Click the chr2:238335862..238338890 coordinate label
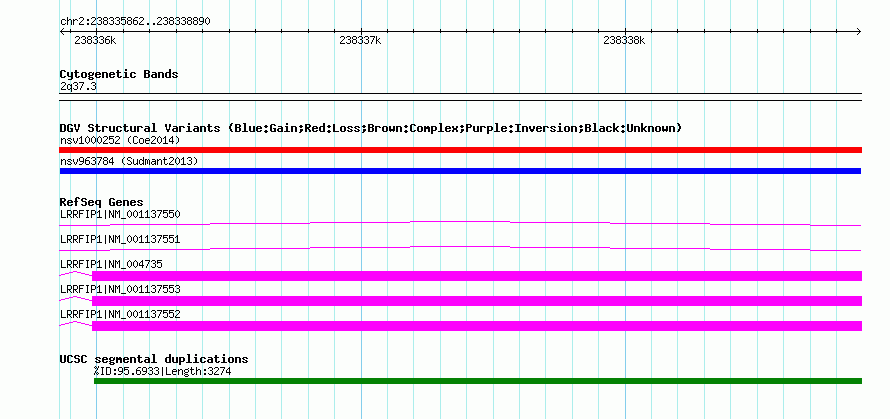The width and height of the screenshot is (890, 419). click(135, 21)
